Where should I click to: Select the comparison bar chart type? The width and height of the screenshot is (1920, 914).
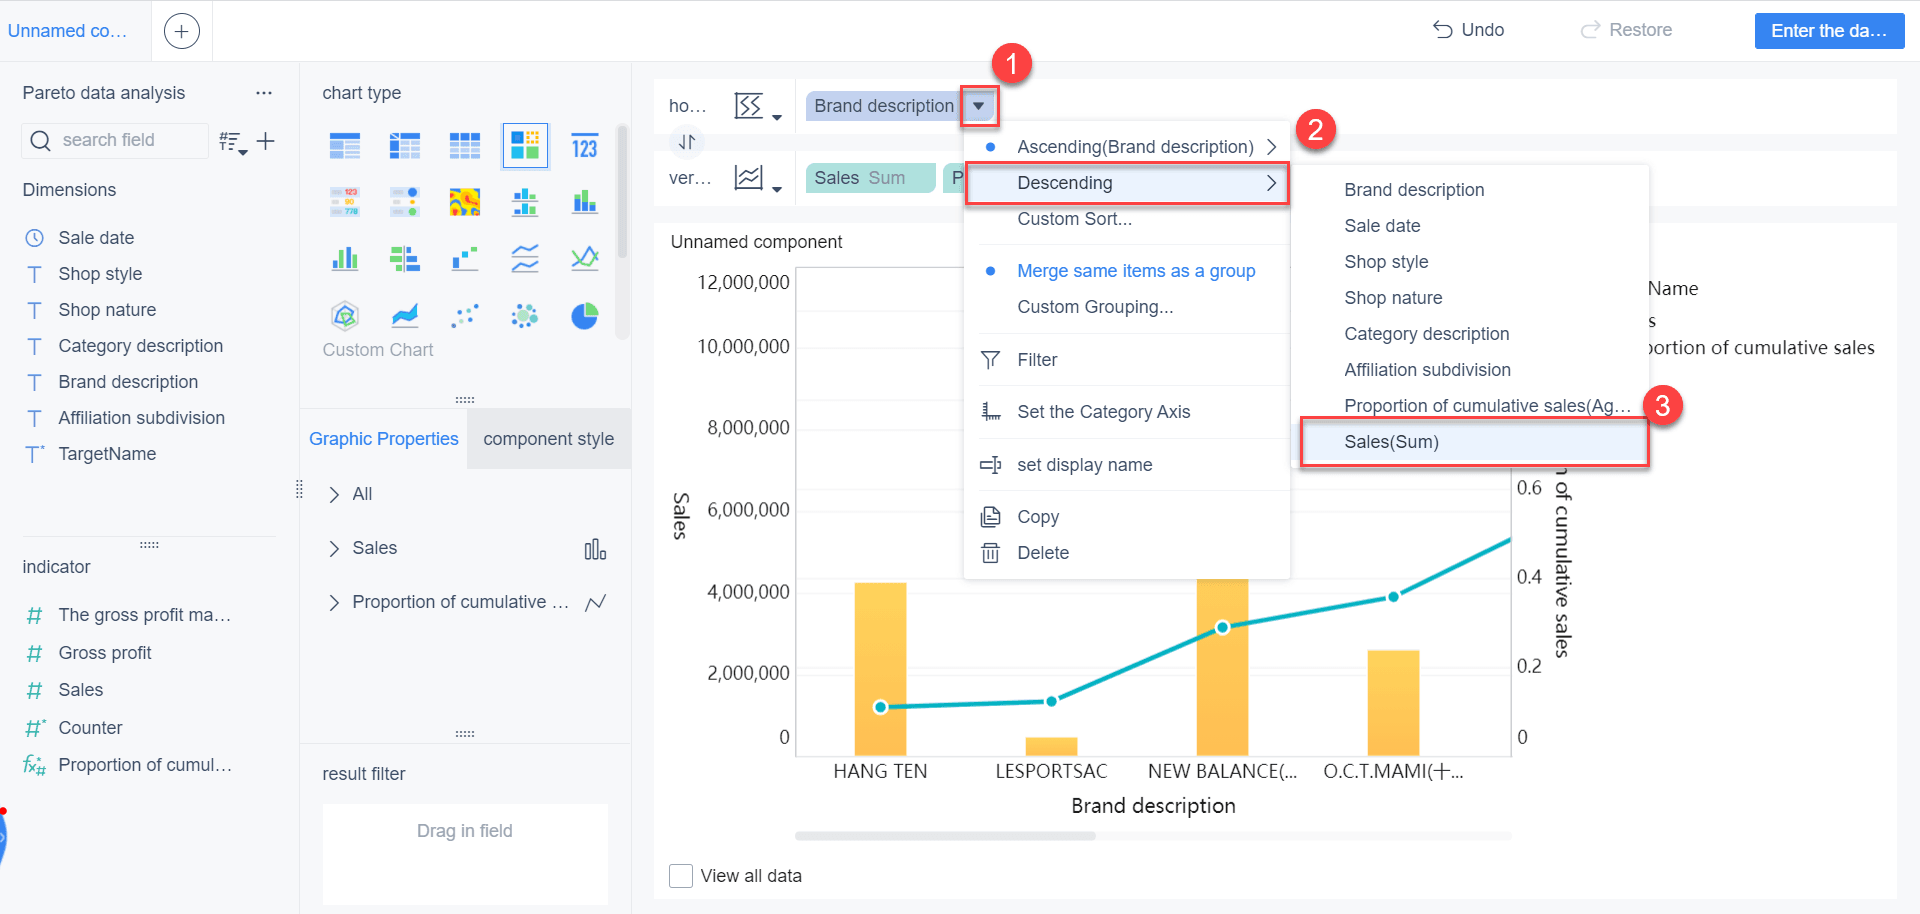click(x=405, y=259)
